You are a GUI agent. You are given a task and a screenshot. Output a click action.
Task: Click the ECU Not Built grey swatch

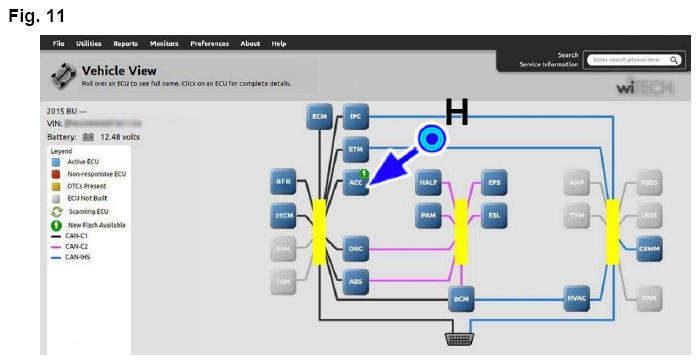(56, 198)
